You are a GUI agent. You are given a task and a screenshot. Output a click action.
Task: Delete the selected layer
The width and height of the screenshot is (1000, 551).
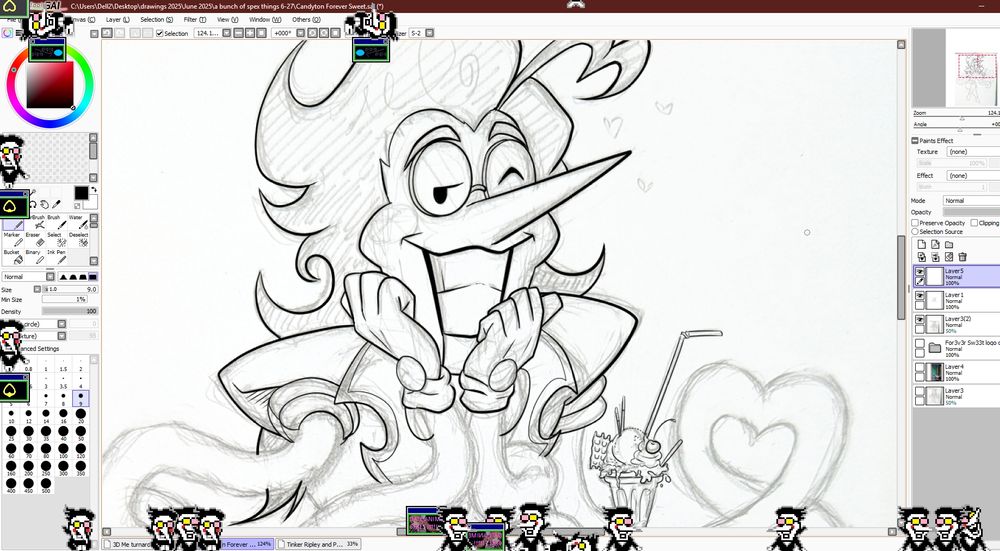point(962,257)
